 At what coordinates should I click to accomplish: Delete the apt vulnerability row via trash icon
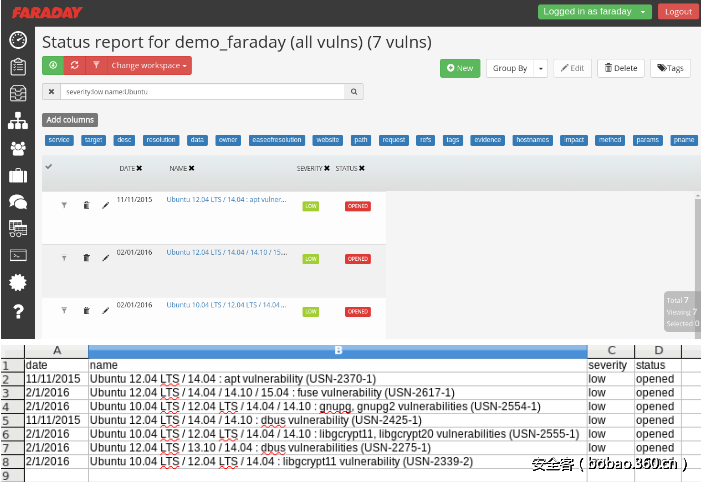(86, 205)
